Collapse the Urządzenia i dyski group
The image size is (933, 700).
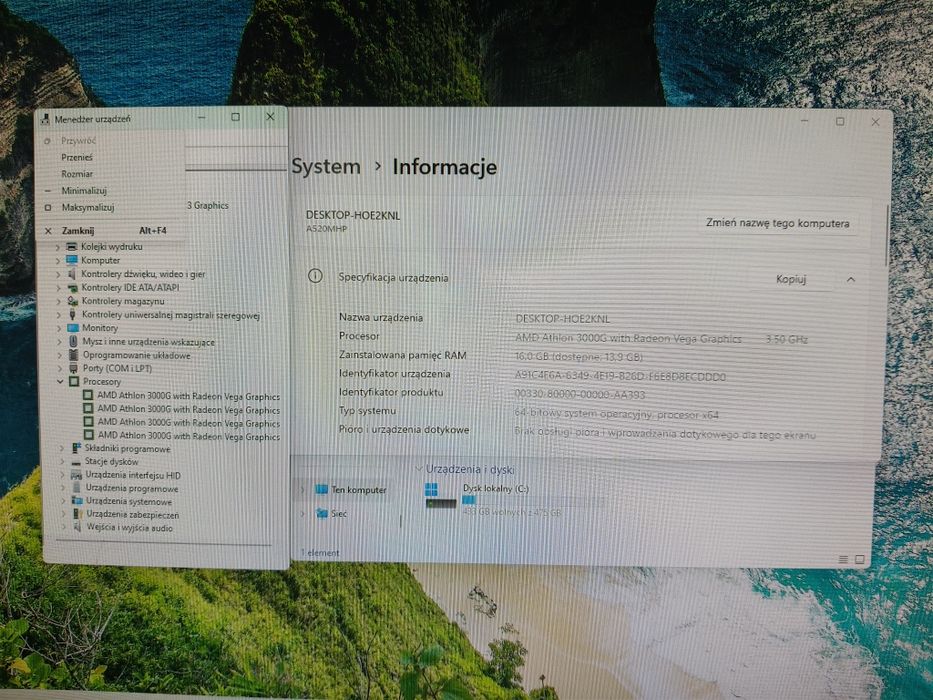coord(418,469)
